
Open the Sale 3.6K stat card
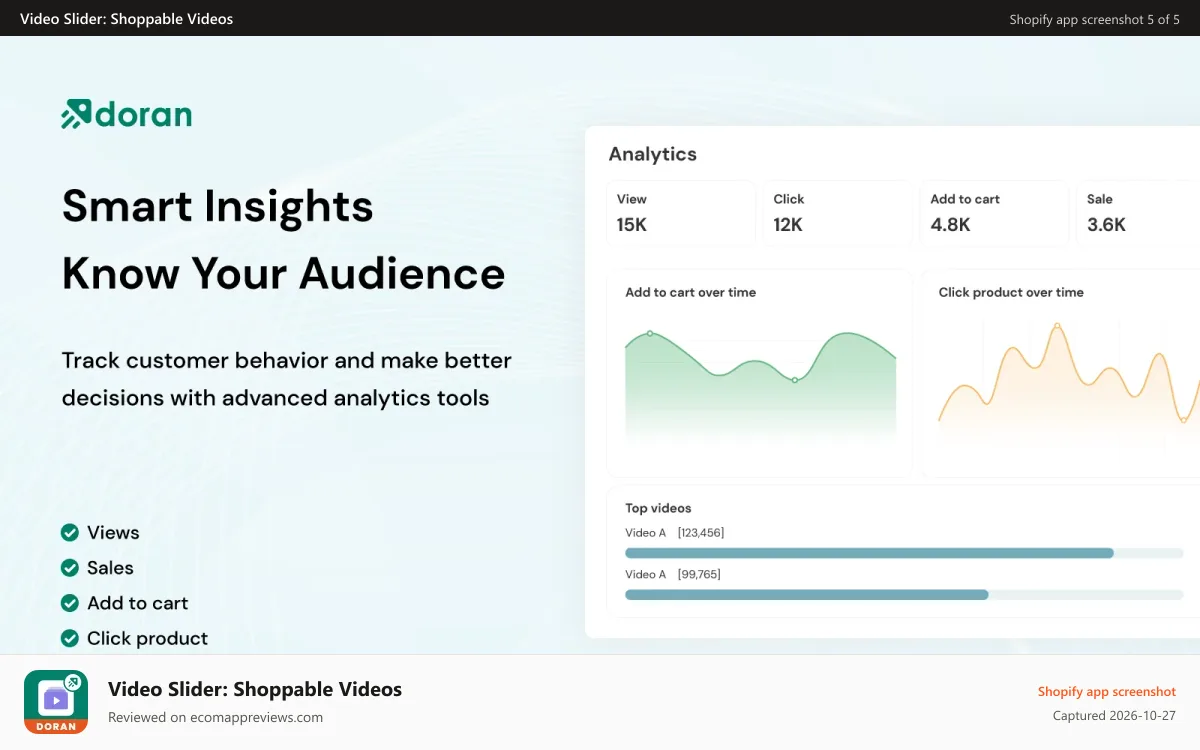(1138, 213)
